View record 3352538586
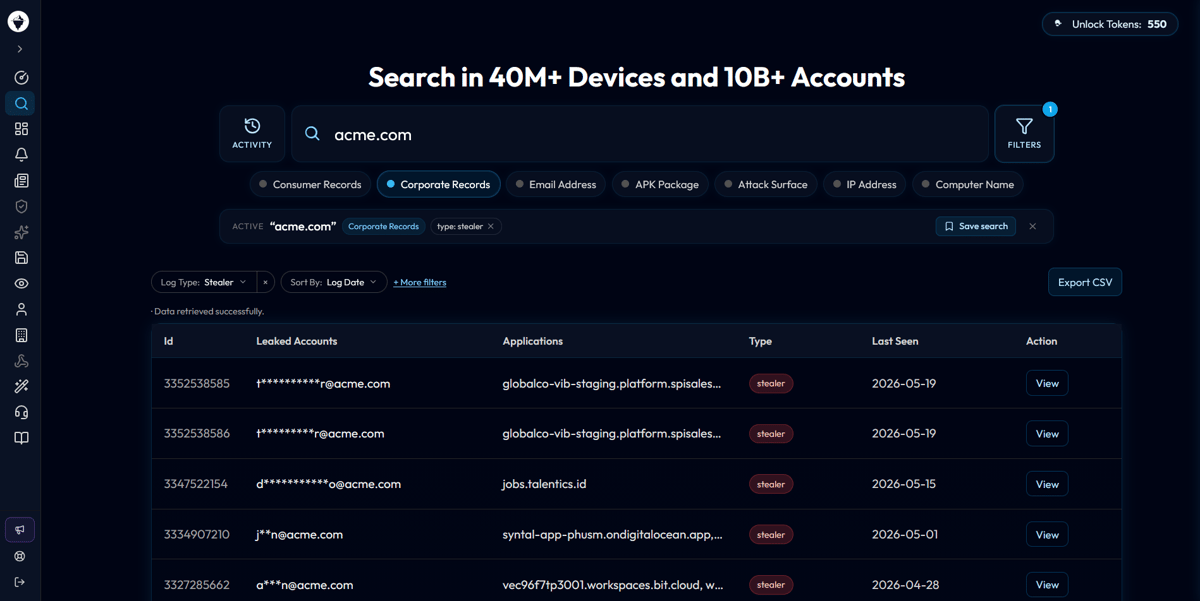 pos(1047,434)
